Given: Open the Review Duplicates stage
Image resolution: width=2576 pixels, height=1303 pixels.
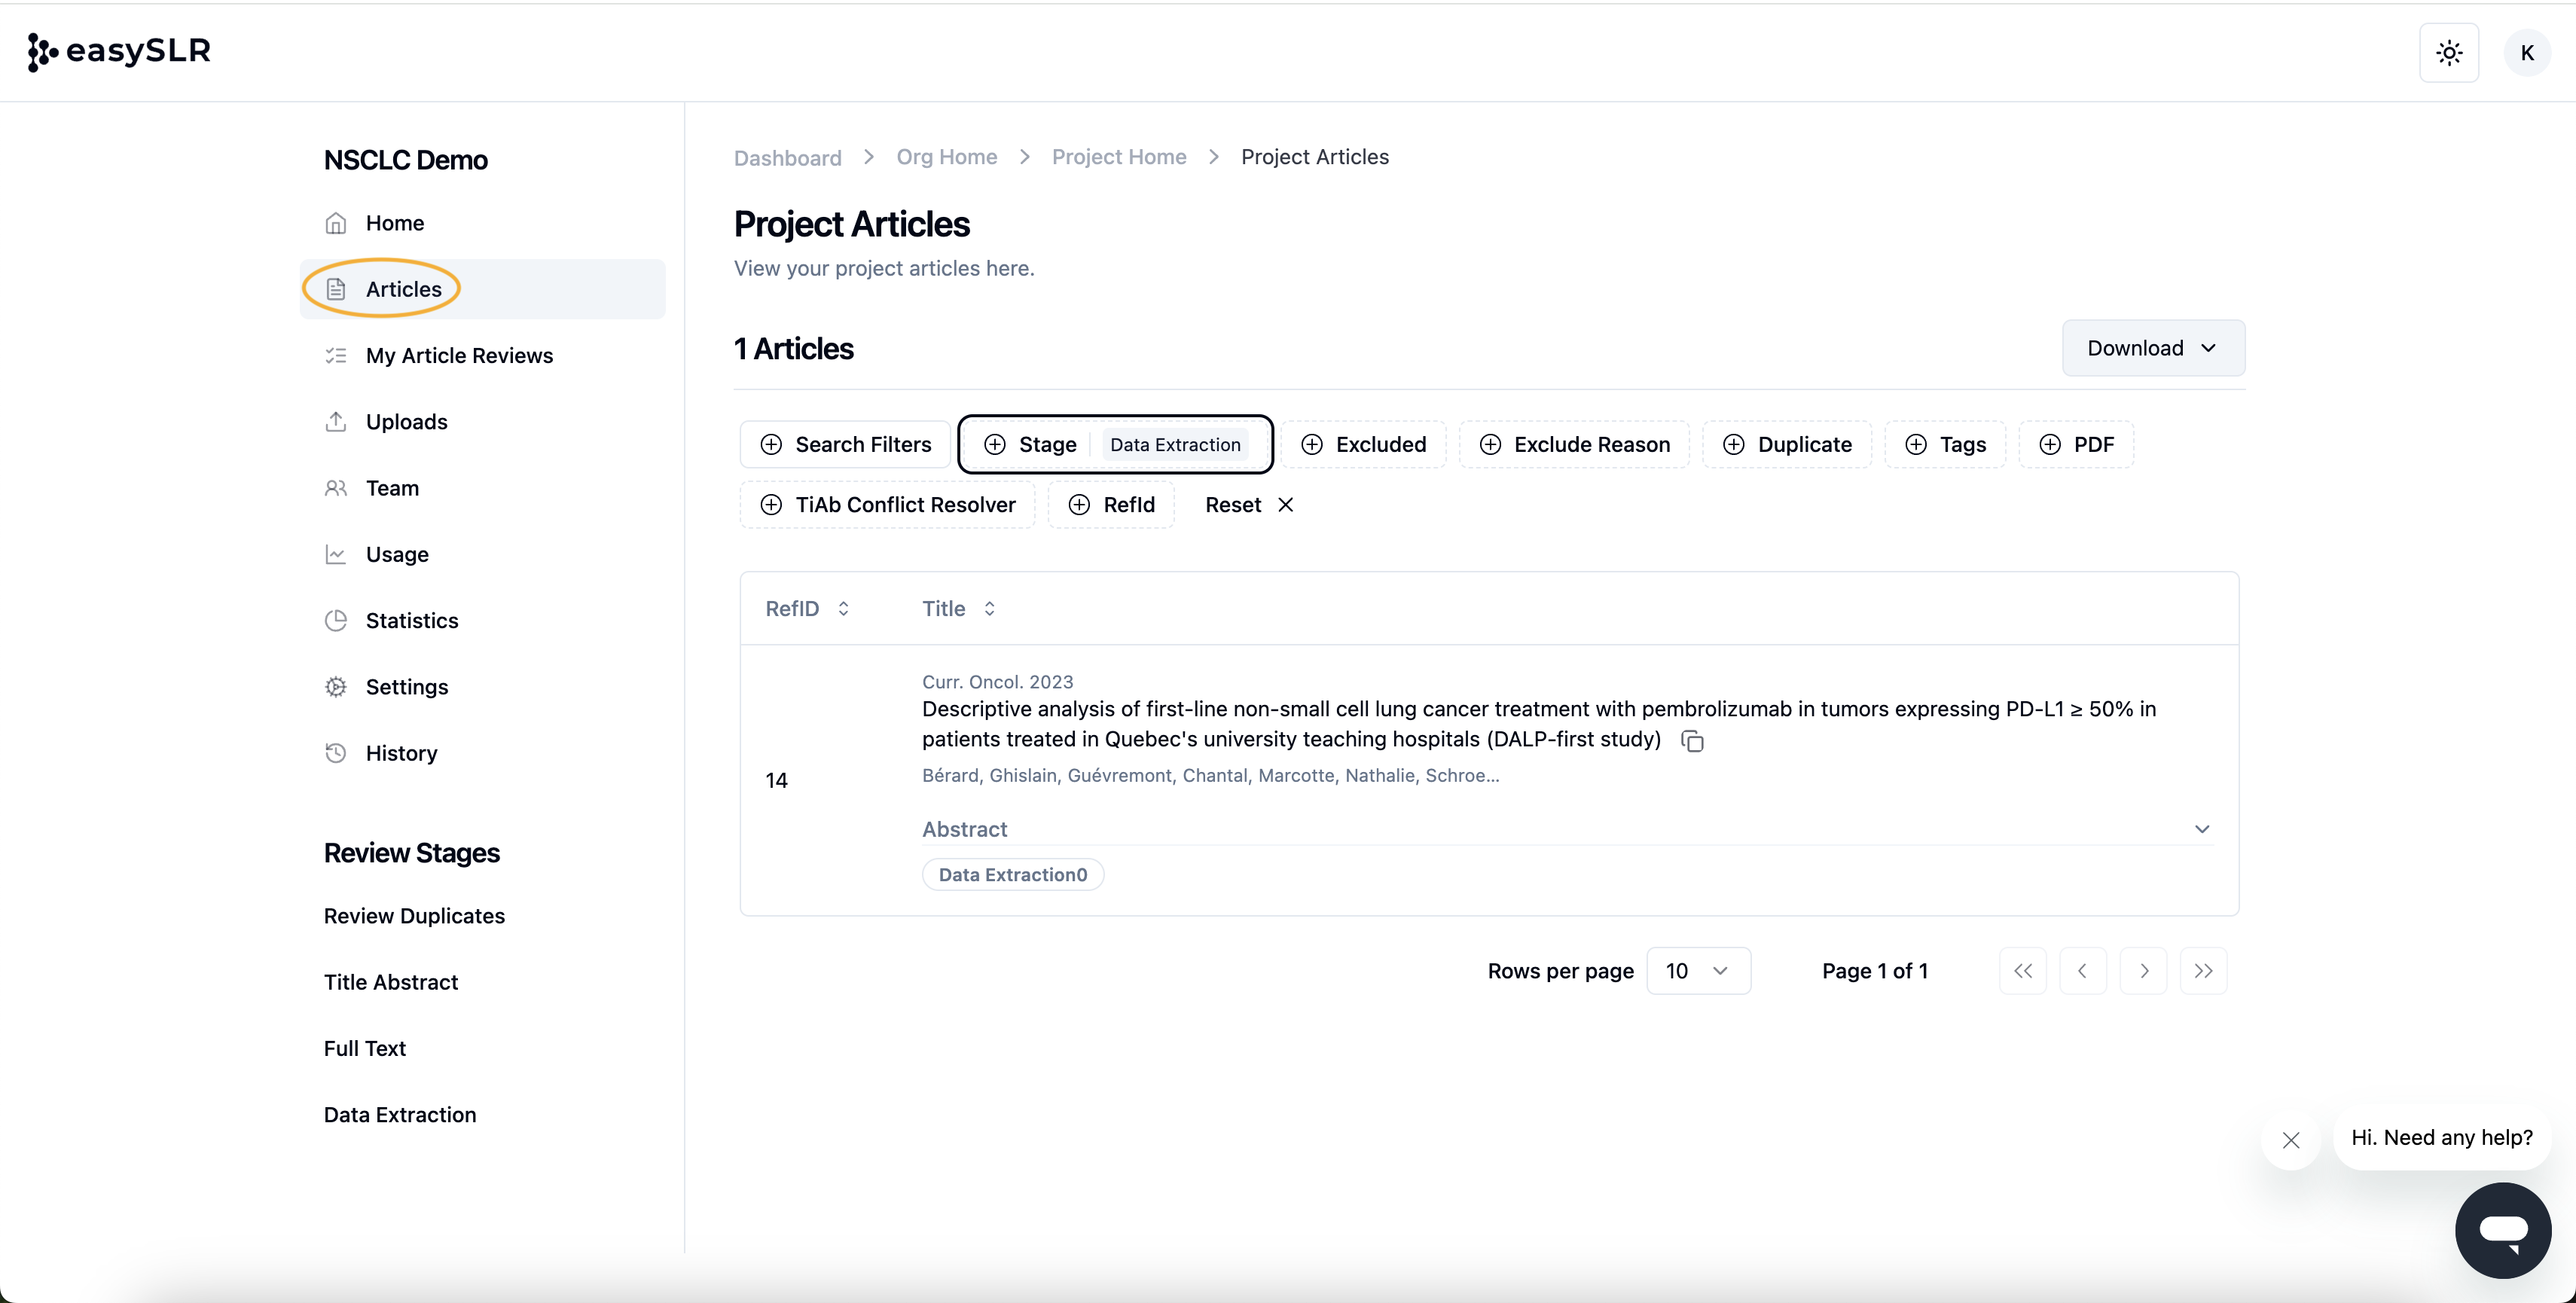Looking at the screenshot, I should coord(414,916).
